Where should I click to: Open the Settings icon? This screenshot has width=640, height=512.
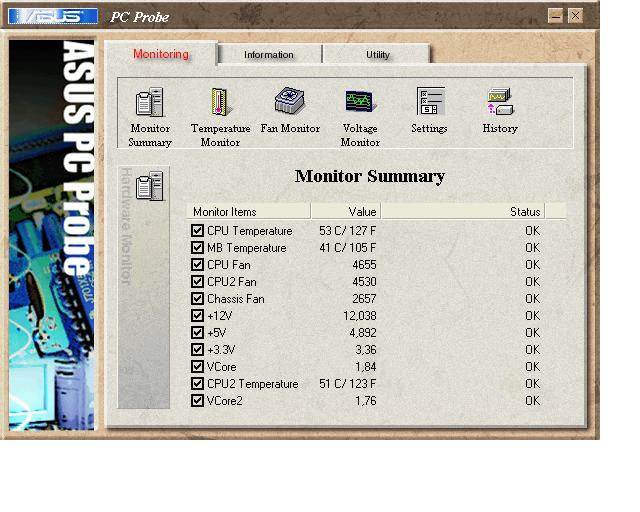[430, 101]
